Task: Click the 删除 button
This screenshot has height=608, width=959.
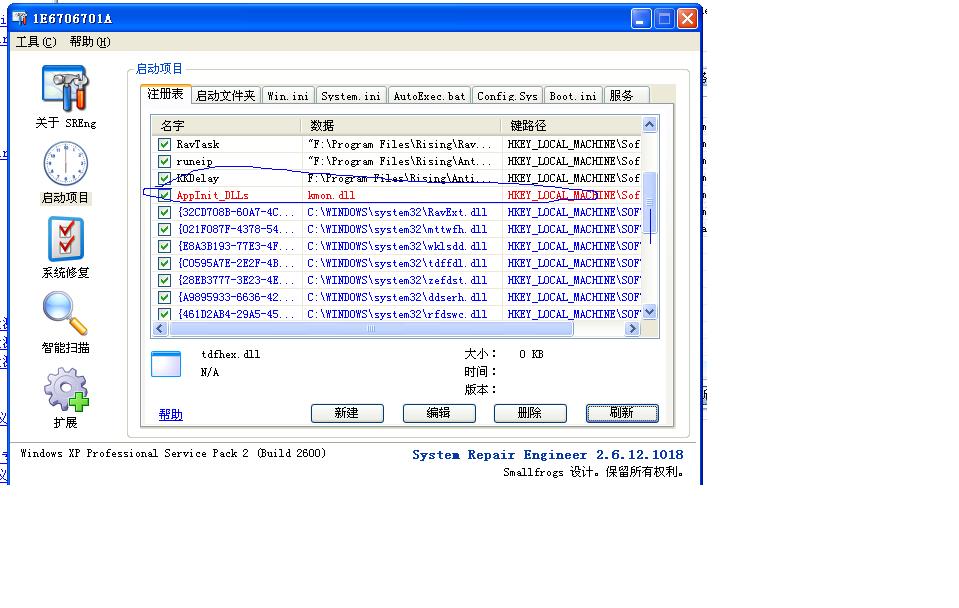Action: pos(530,413)
